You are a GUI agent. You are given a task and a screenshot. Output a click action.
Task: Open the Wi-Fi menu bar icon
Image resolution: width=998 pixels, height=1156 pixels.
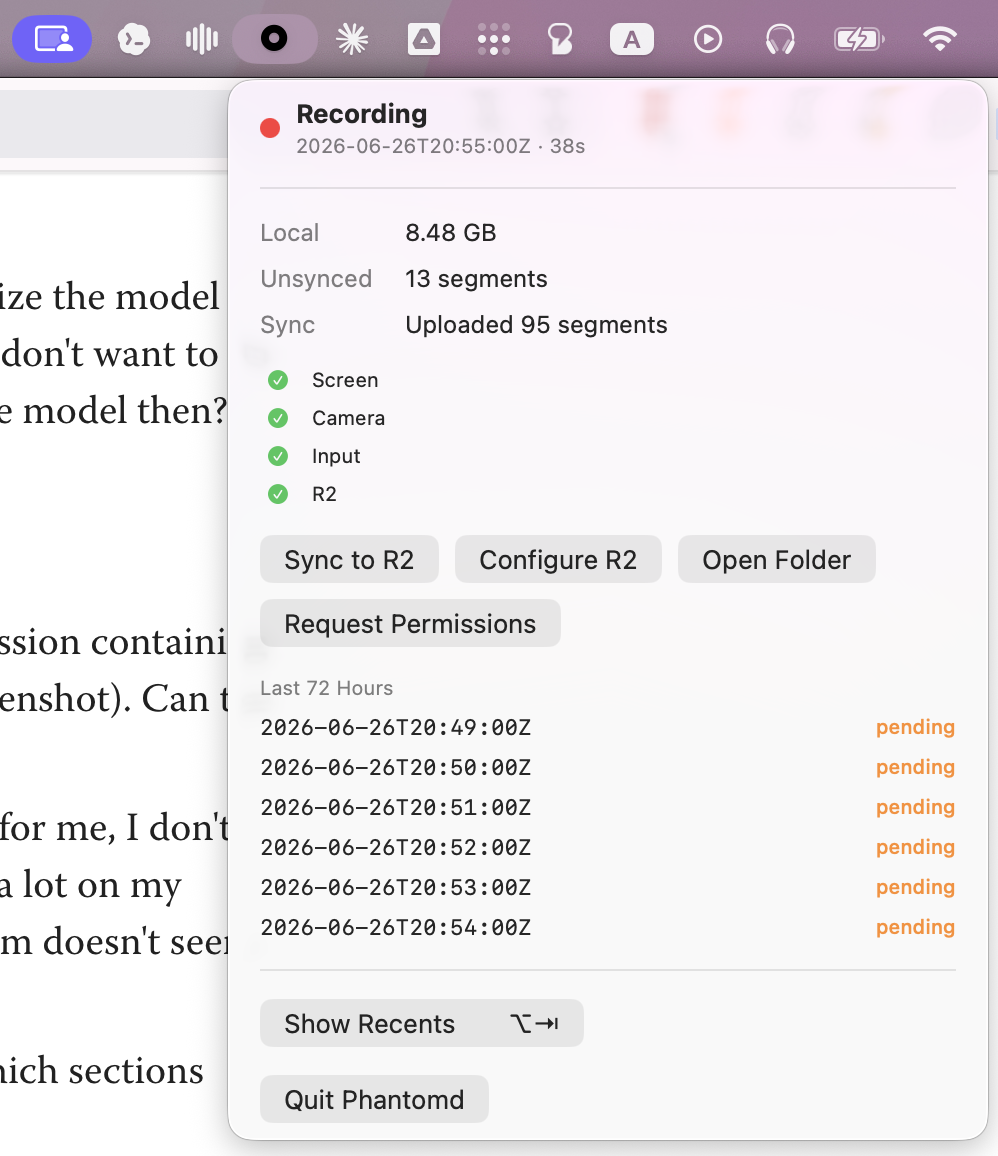(940, 39)
